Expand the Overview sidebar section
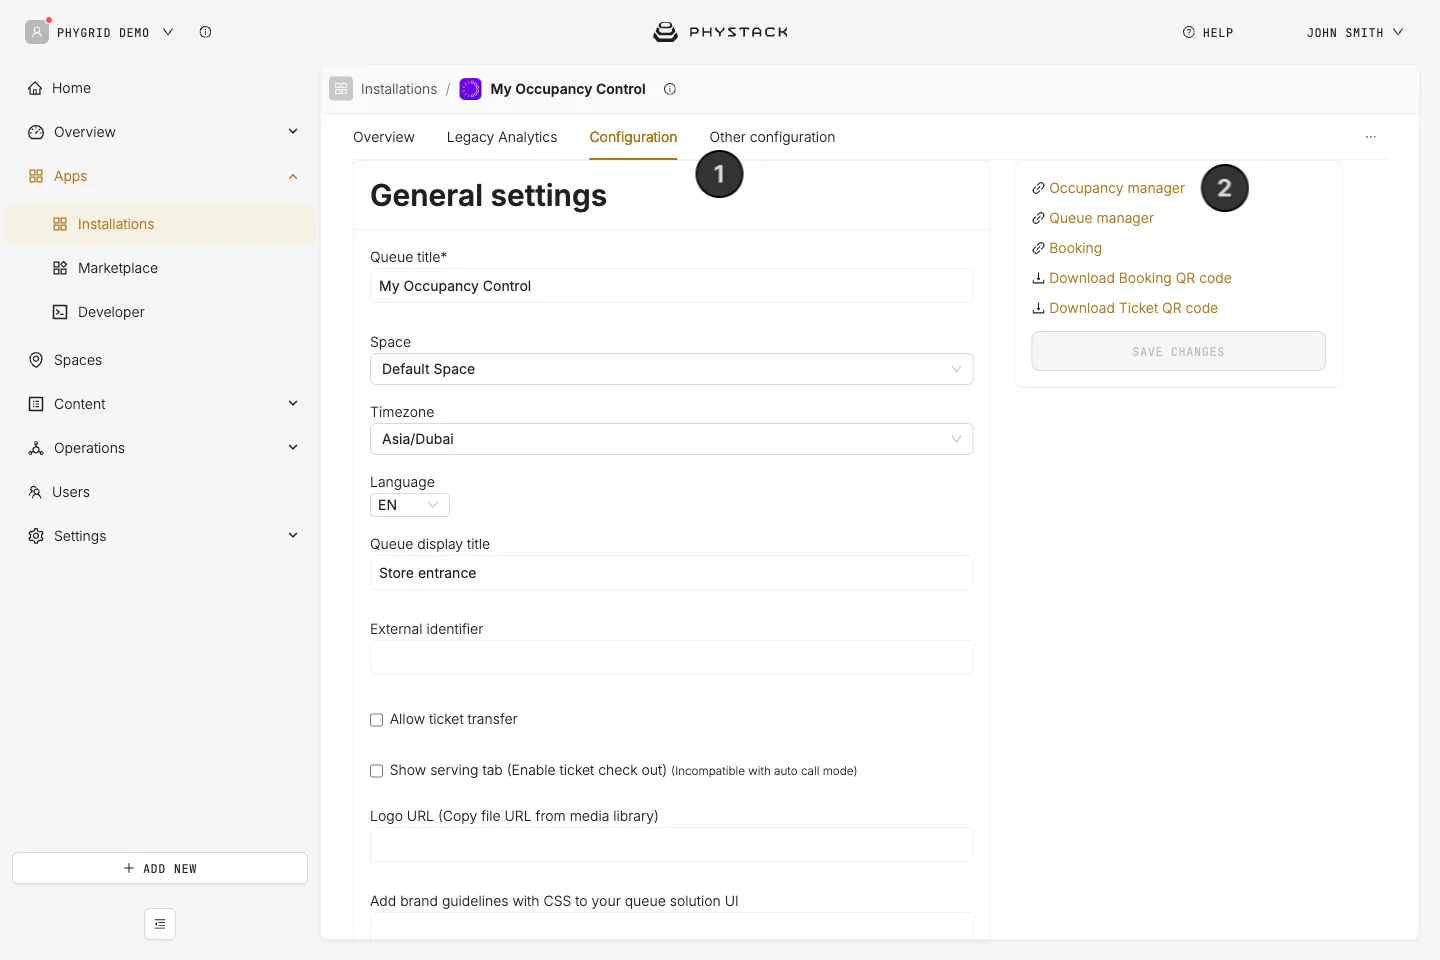The width and height of the screenshot is (1440, 960). point(293,131)
